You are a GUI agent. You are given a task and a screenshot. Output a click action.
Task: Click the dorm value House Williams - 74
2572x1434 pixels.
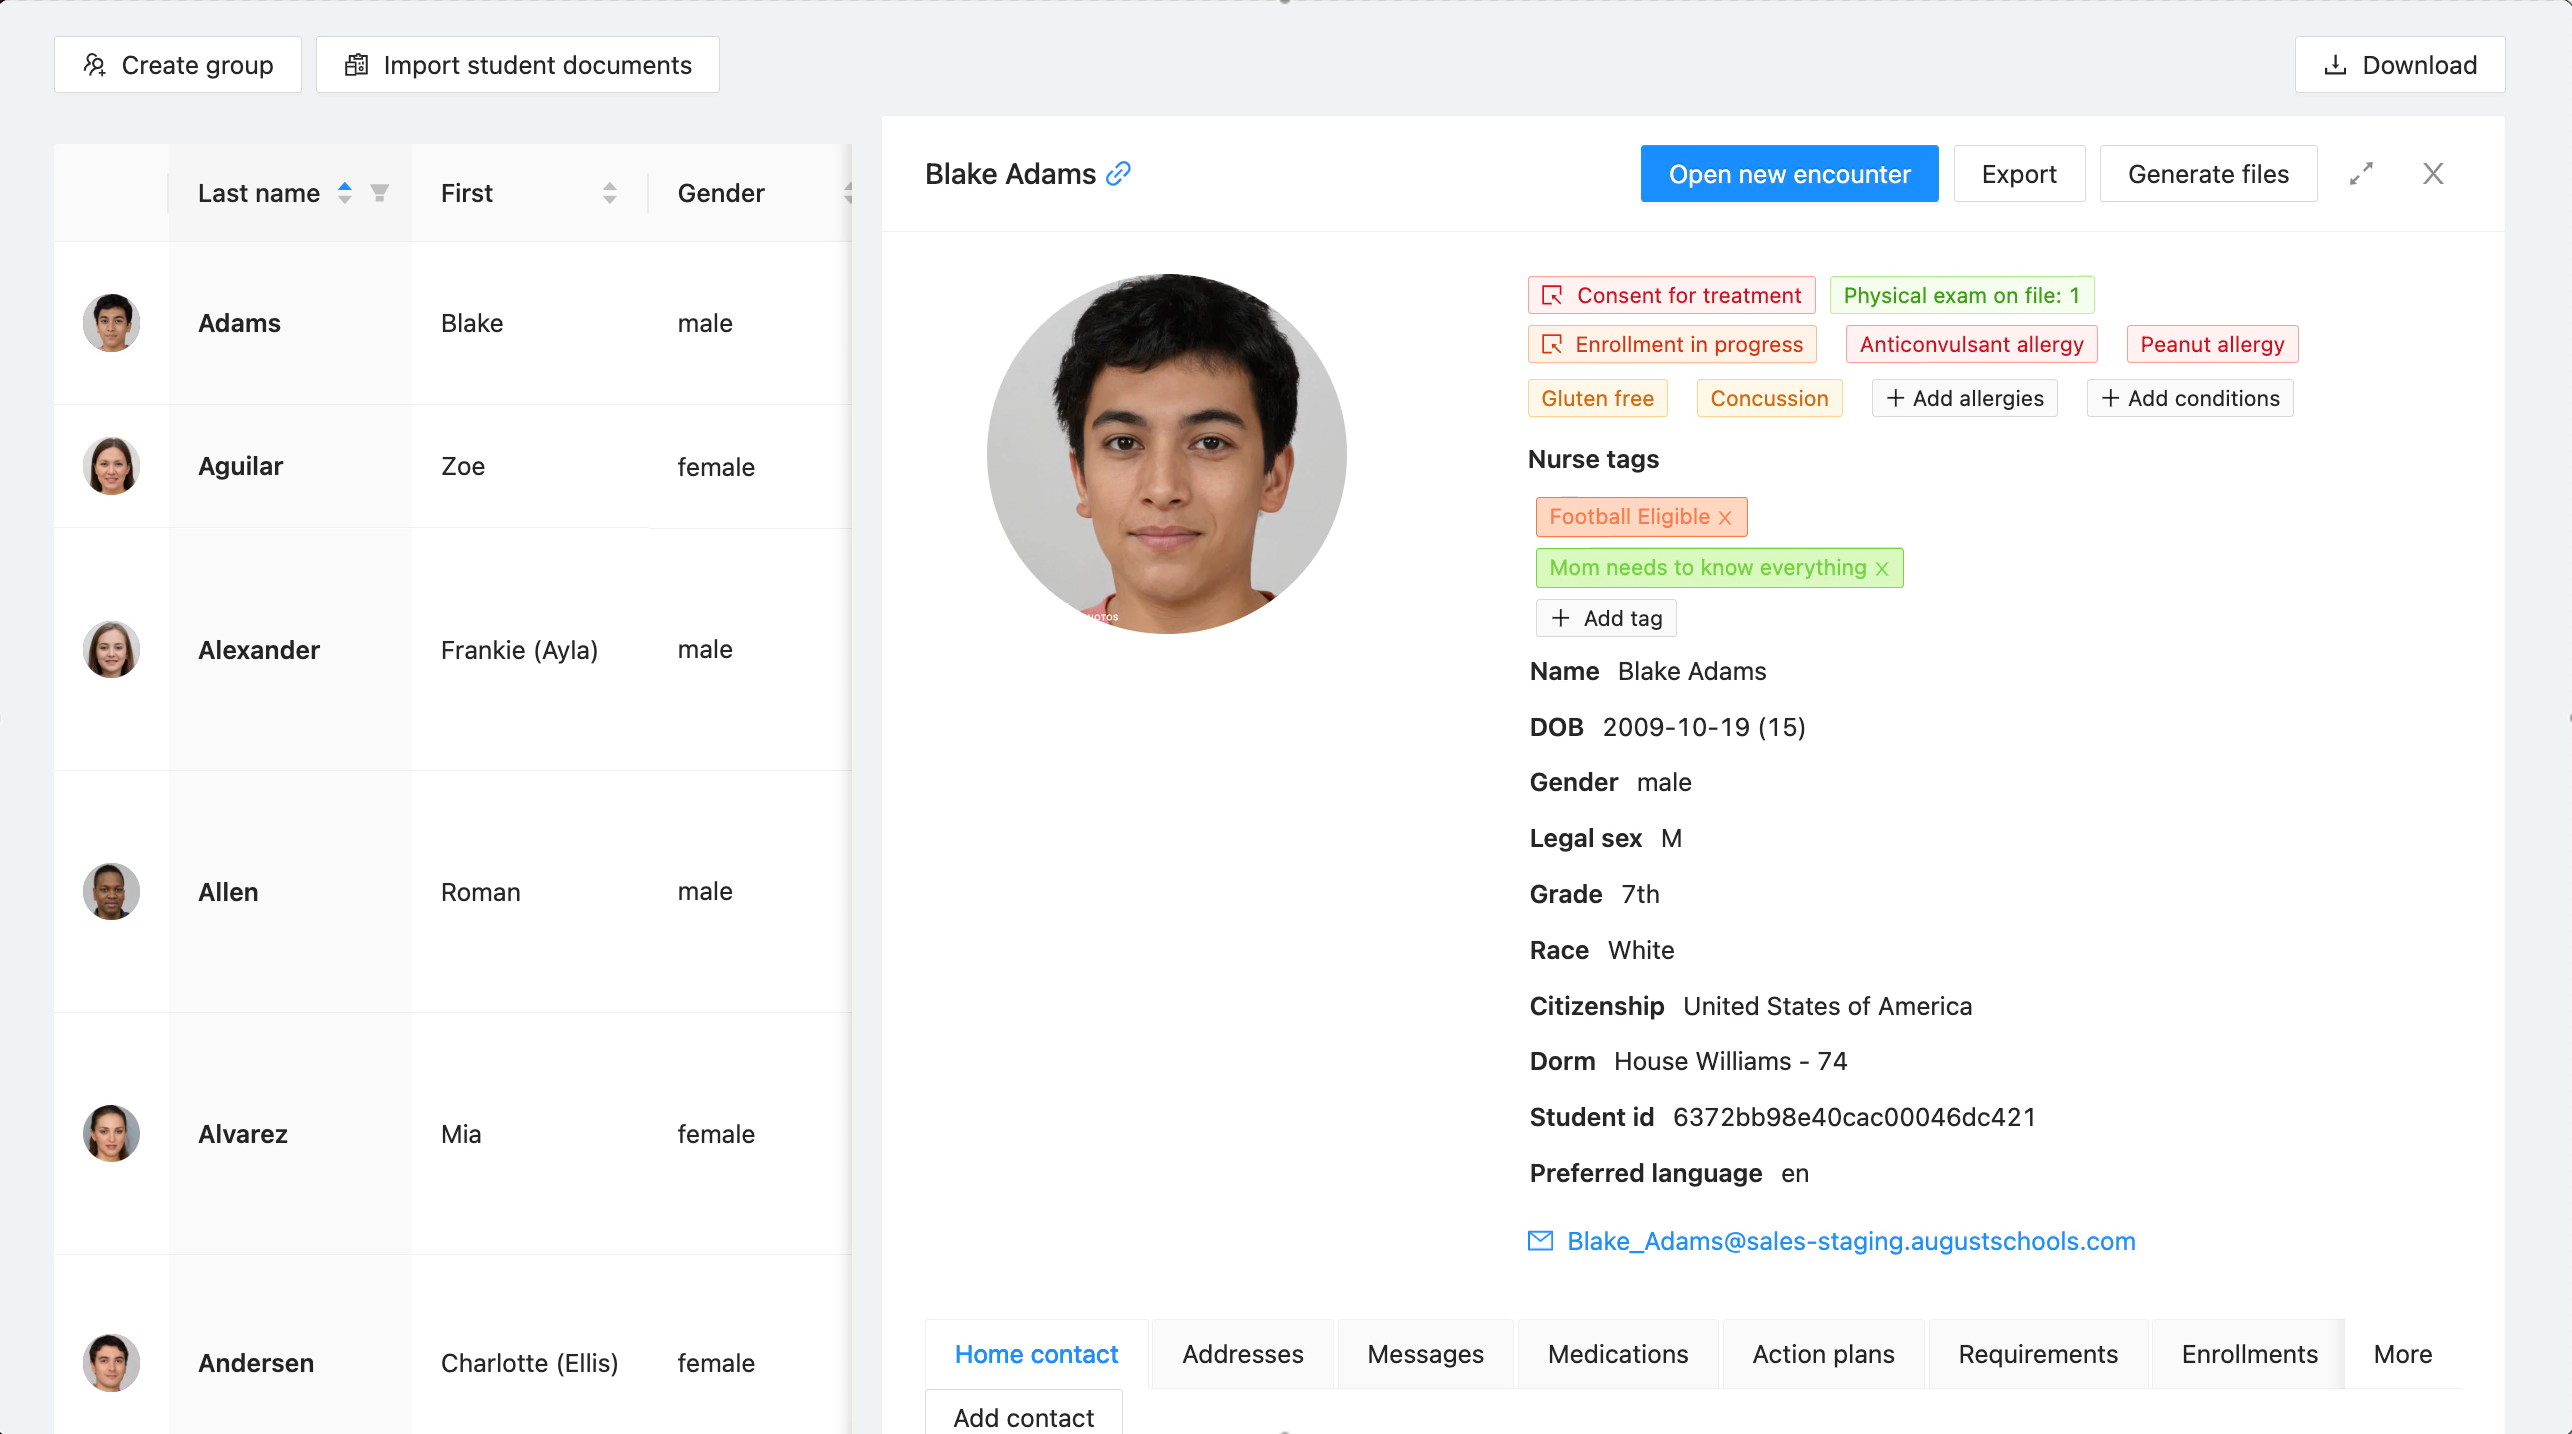click(1730, 1061)
